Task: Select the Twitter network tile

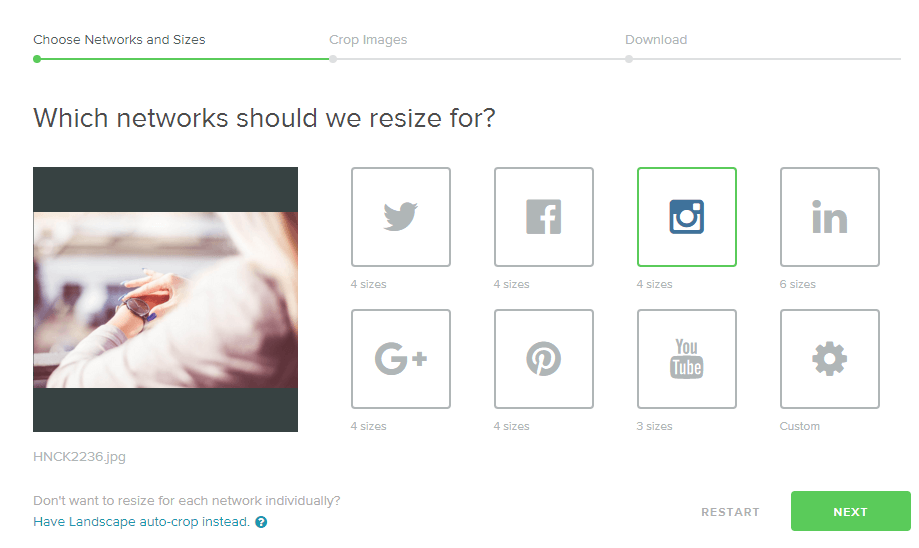Action: coord(401,217)
